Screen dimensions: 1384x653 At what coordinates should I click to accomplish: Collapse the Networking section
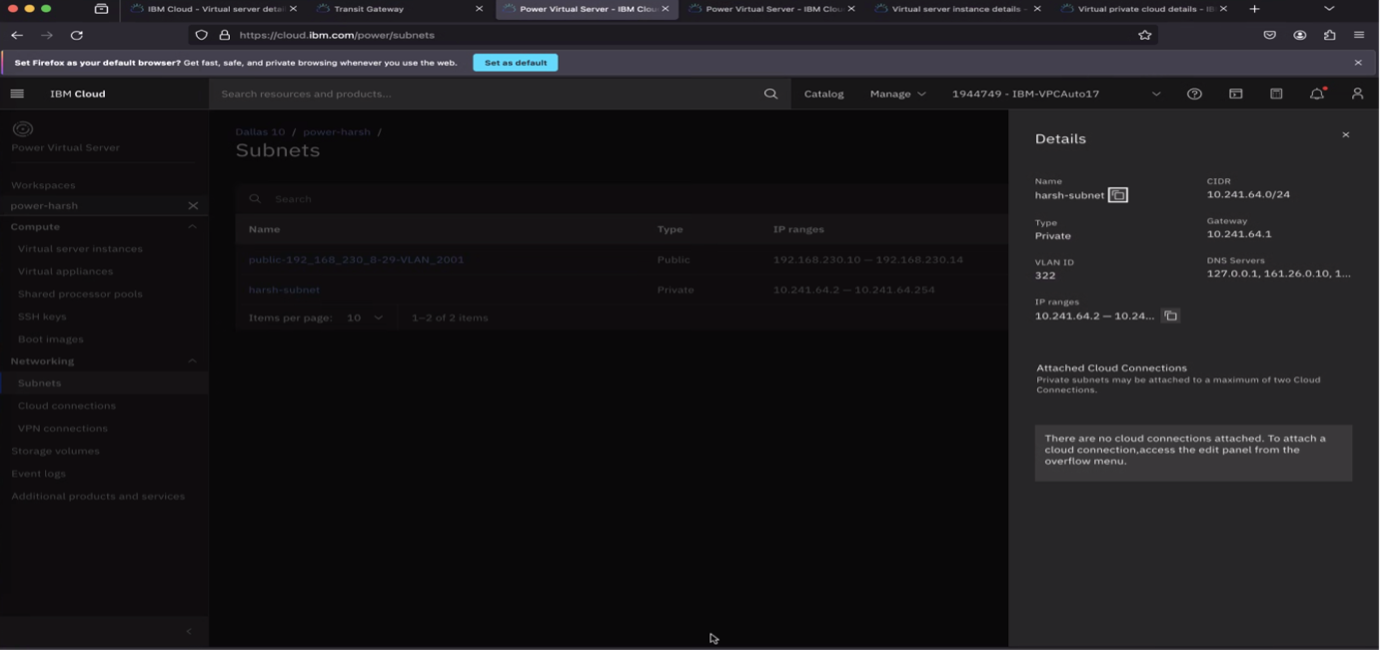pos(194,361)
